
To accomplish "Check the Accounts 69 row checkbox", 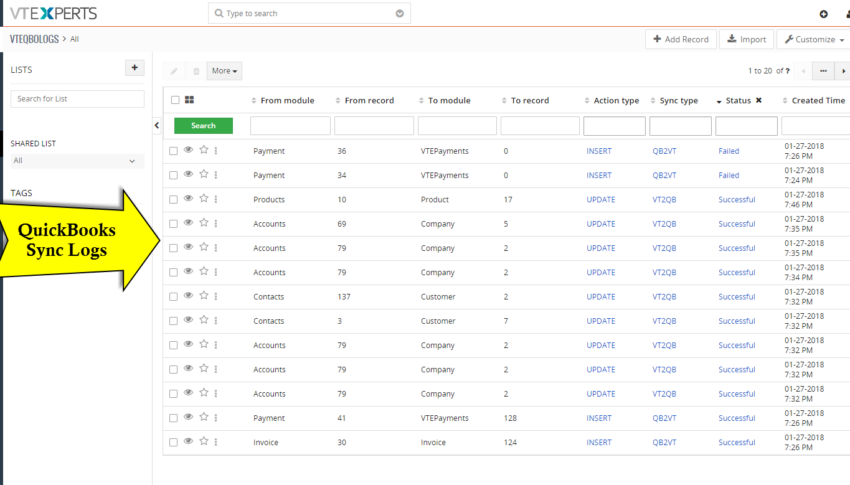I will point(173,224).
